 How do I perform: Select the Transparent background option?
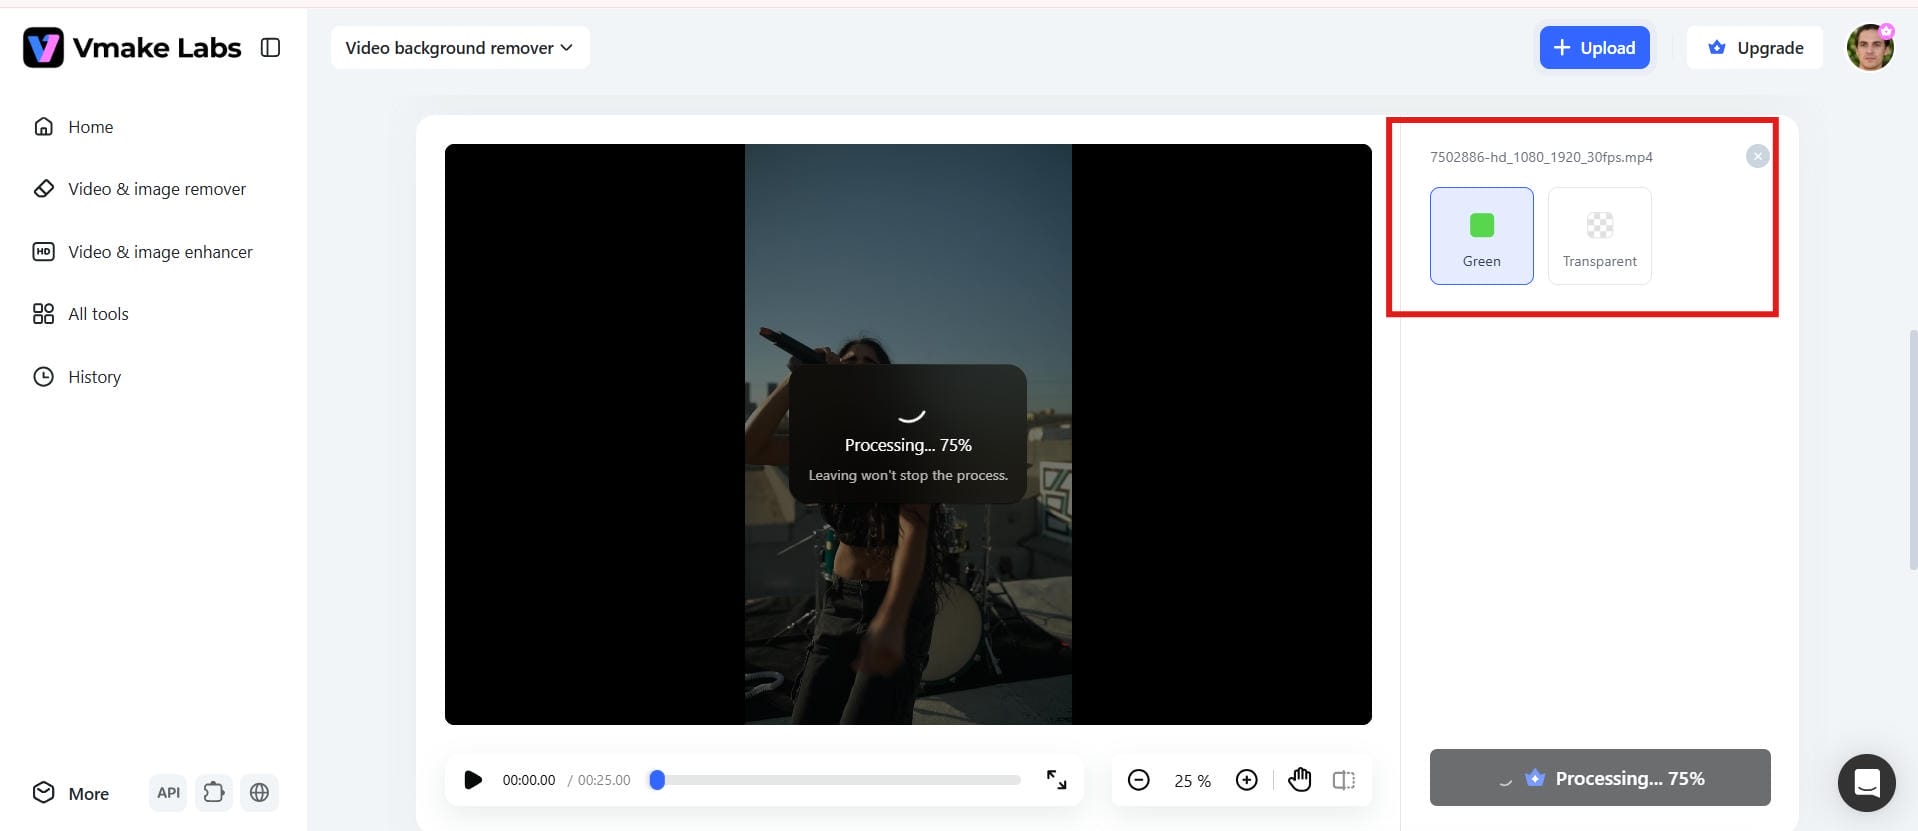(x=1599, y=236)
